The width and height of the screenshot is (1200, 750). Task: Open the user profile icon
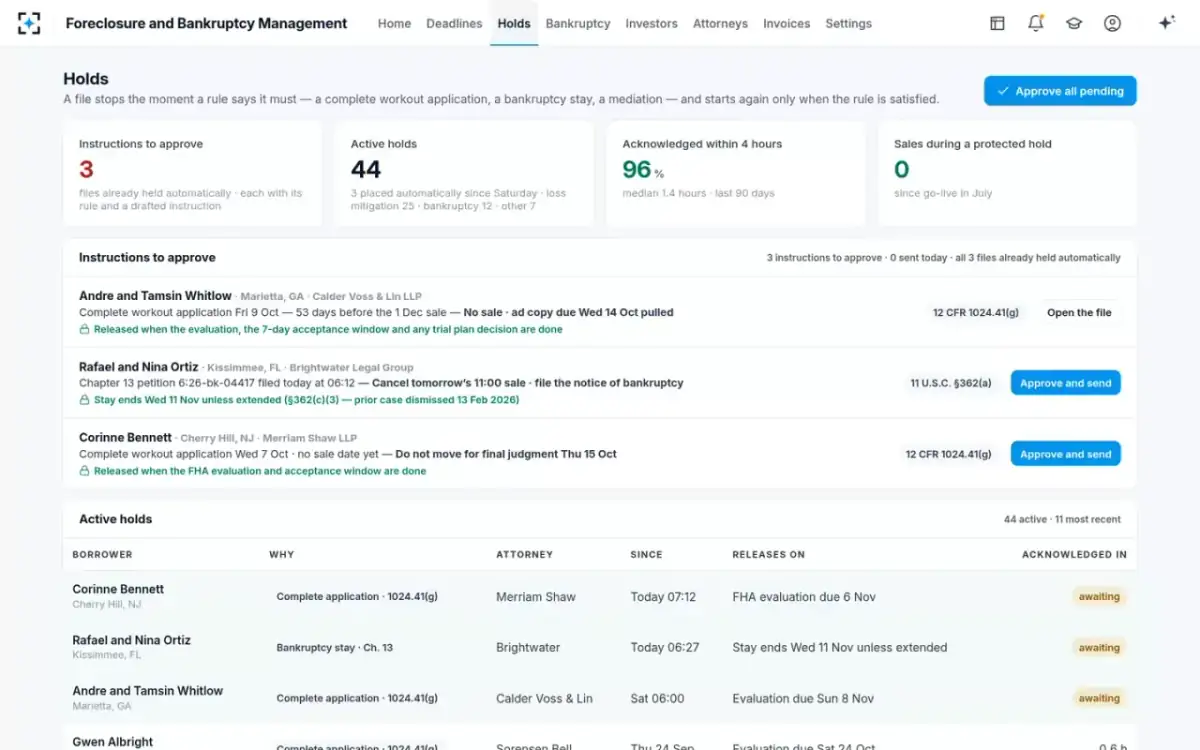coord(1112,23)
